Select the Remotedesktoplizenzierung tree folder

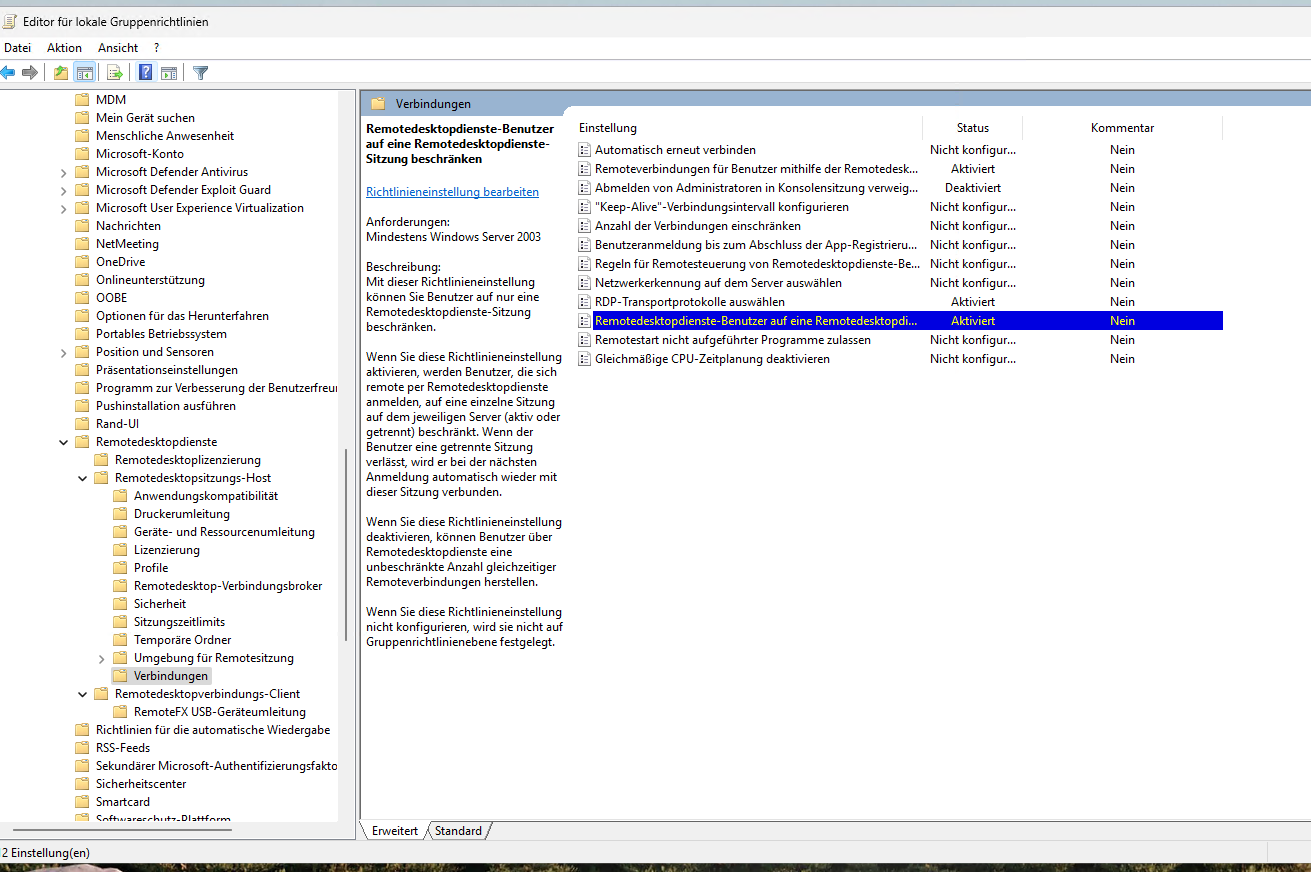[x=188, y=460]
